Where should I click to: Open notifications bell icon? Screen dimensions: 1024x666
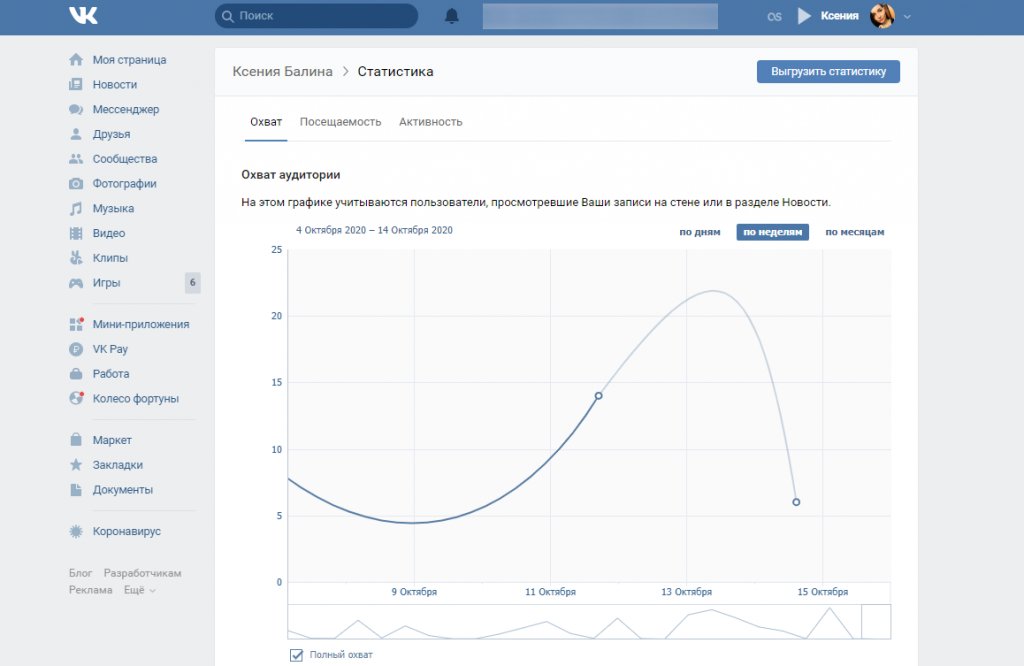[x=452, y=16]
